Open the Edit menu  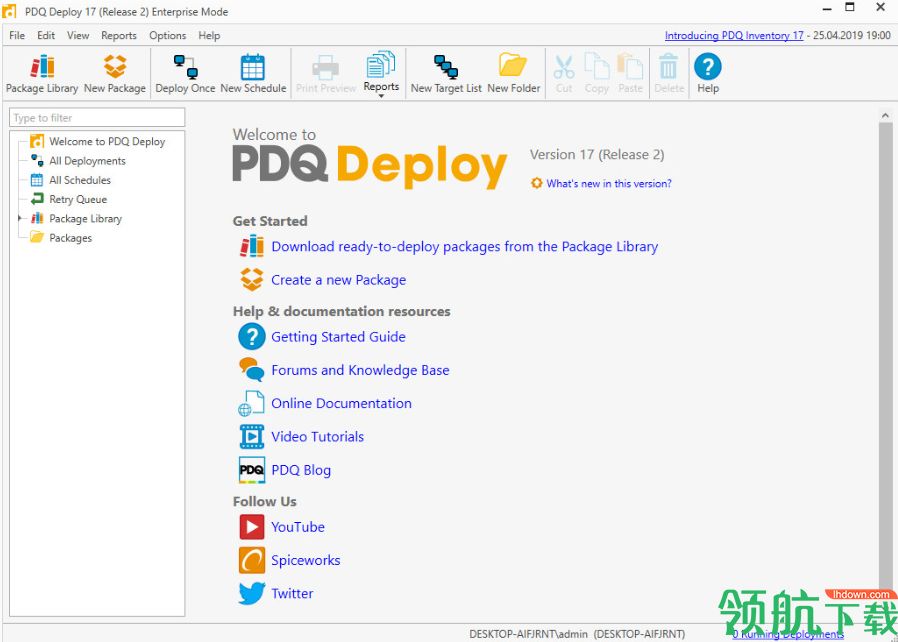pyautogui.click(x=46, y=36)
